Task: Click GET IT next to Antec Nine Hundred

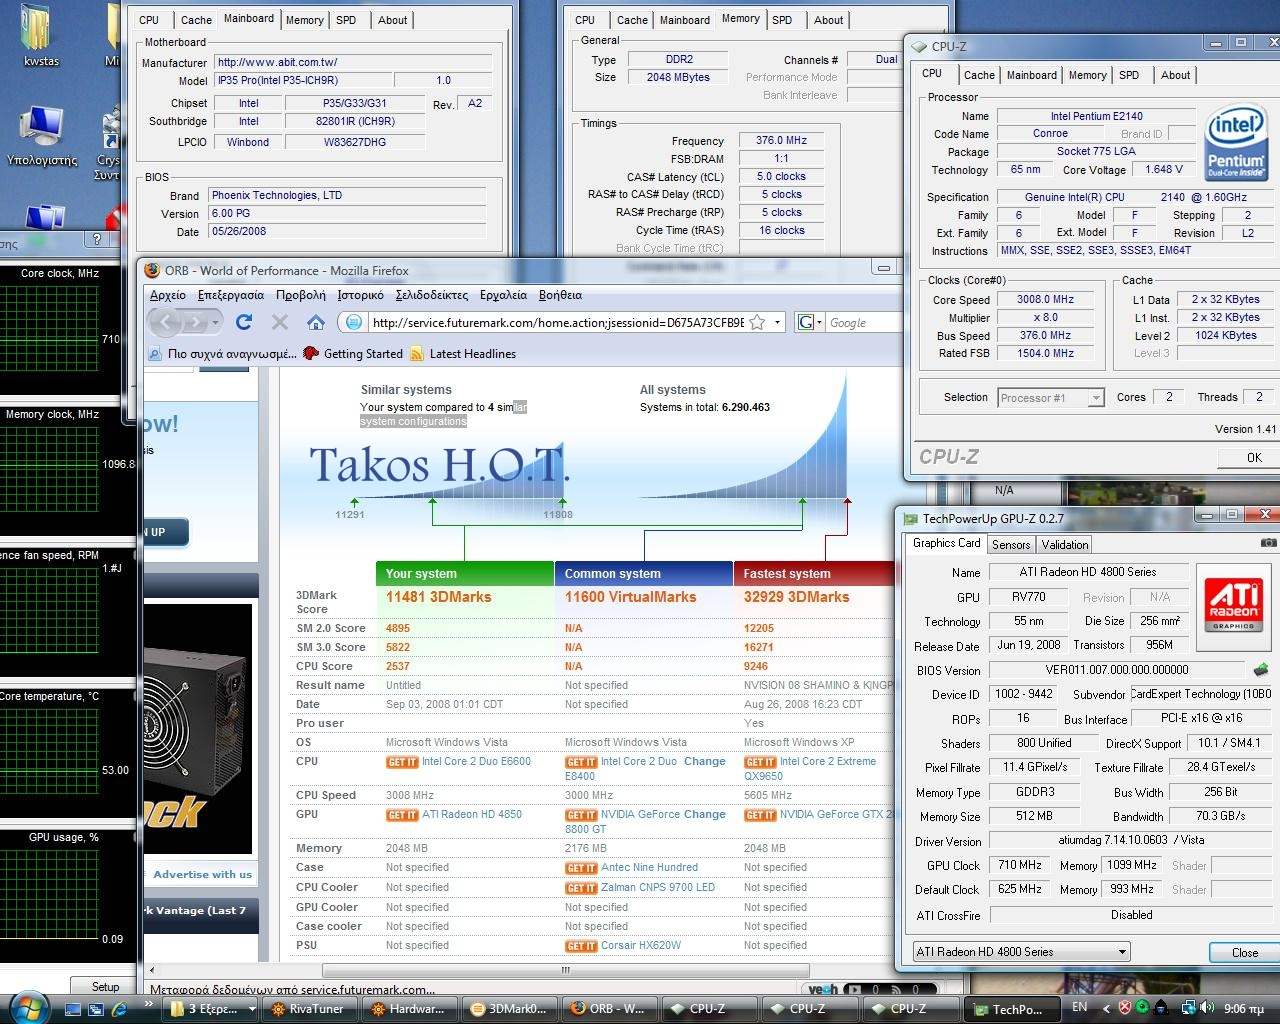Action: pos(581,868)
